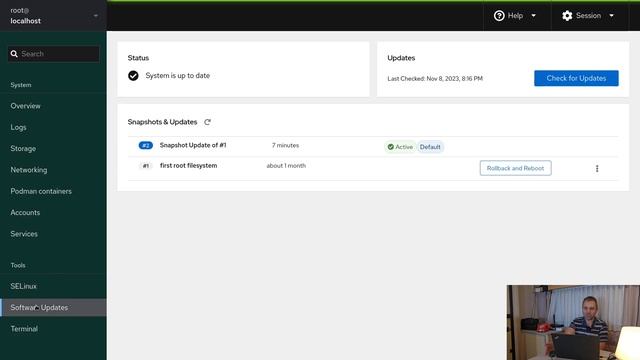Click the #1 snapshot badge

pos(146,166)
